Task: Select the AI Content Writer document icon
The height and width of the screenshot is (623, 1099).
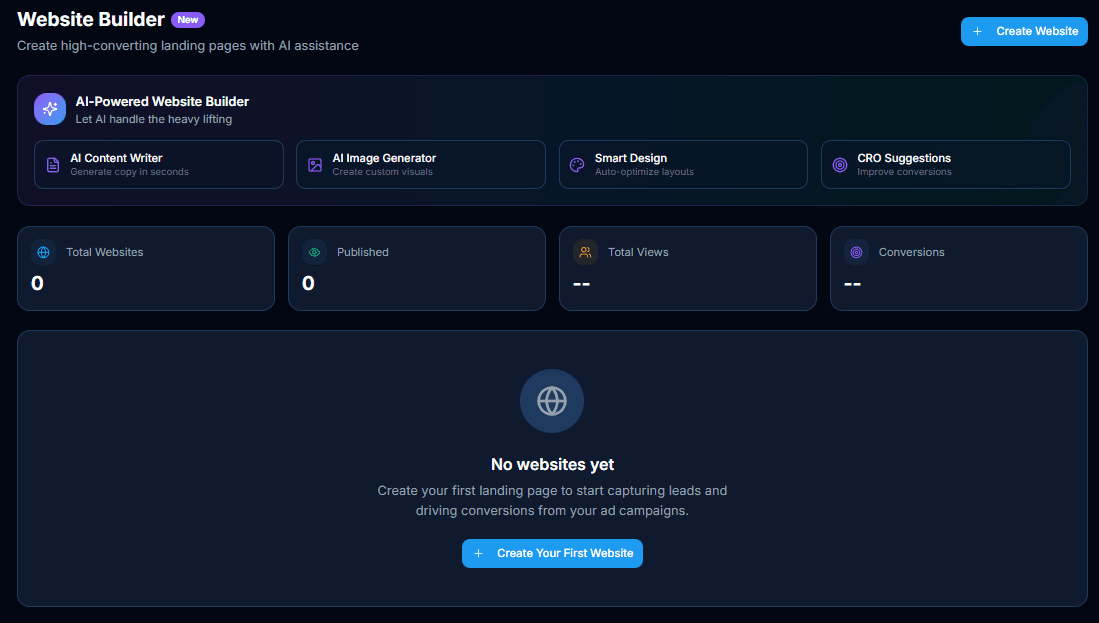Action: tap(53, 164)
